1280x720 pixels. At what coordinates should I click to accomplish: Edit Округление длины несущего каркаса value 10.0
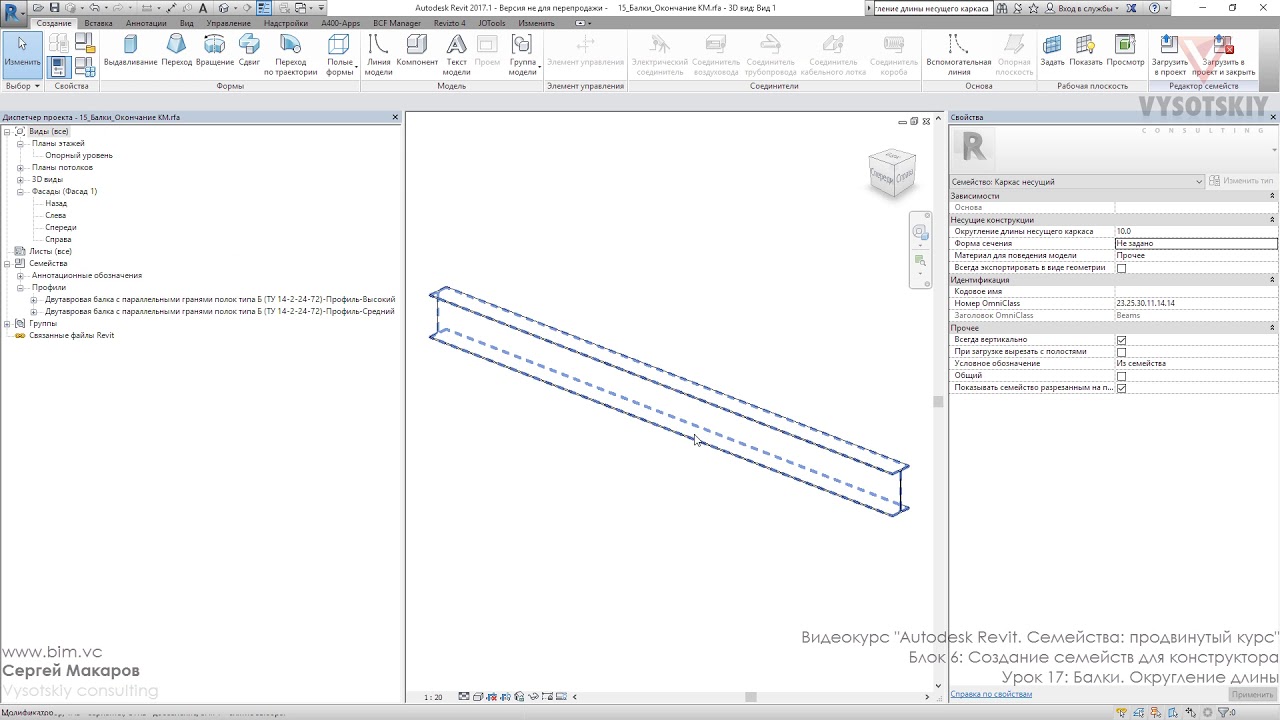coord(1196,232)
